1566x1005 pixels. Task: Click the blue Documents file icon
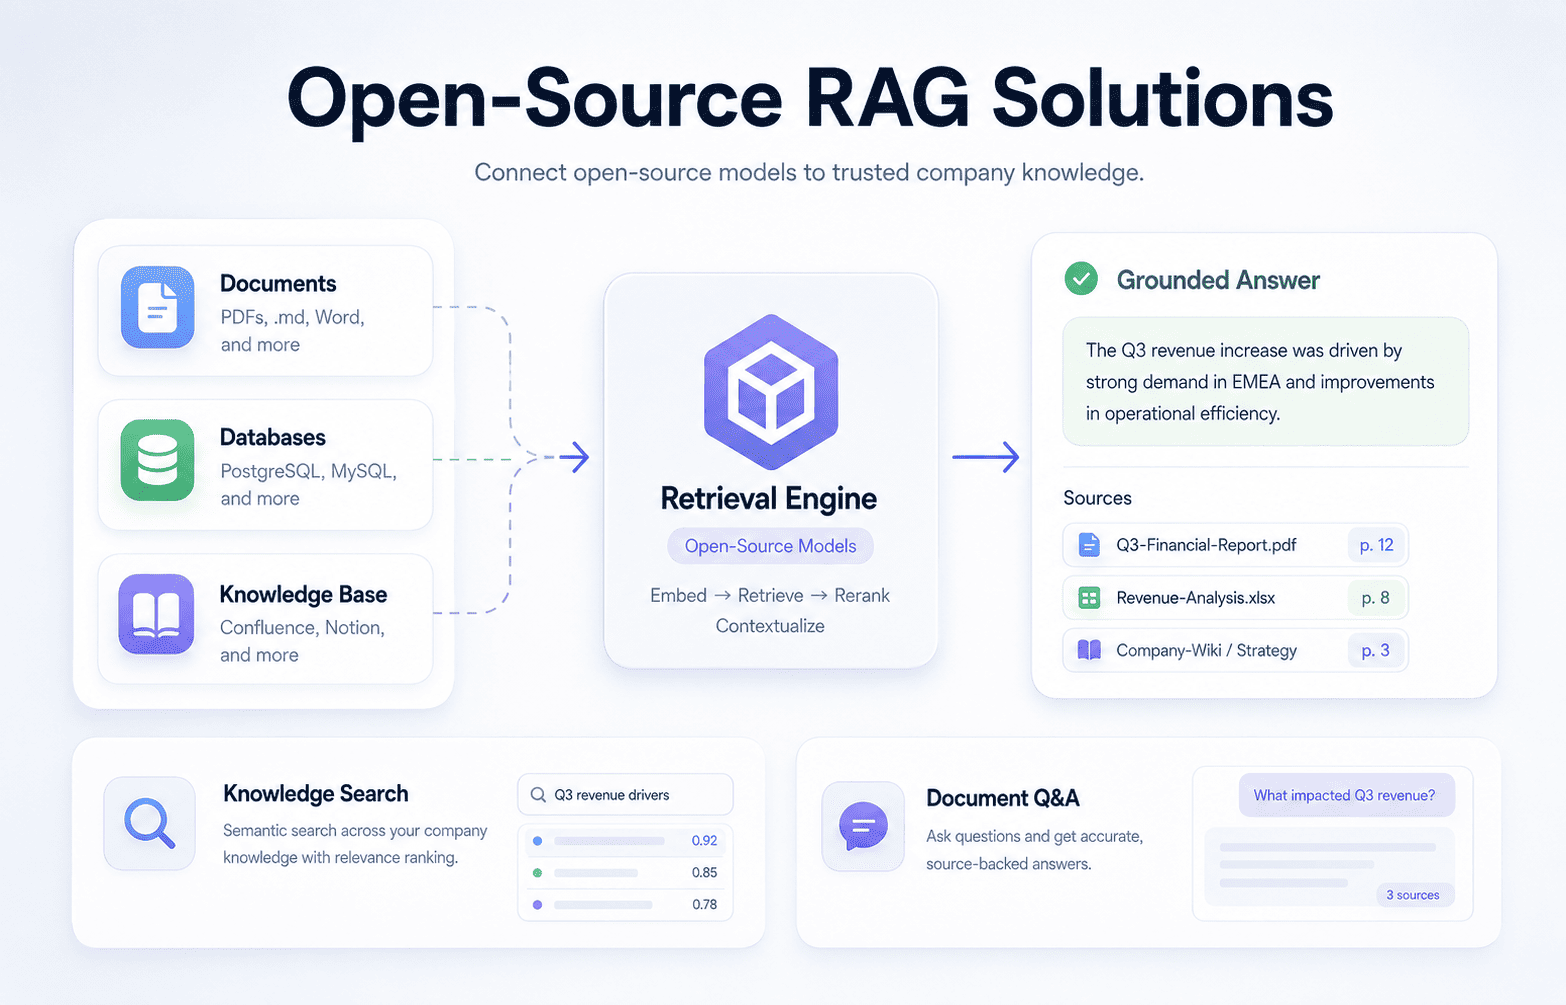coord(158,307)
